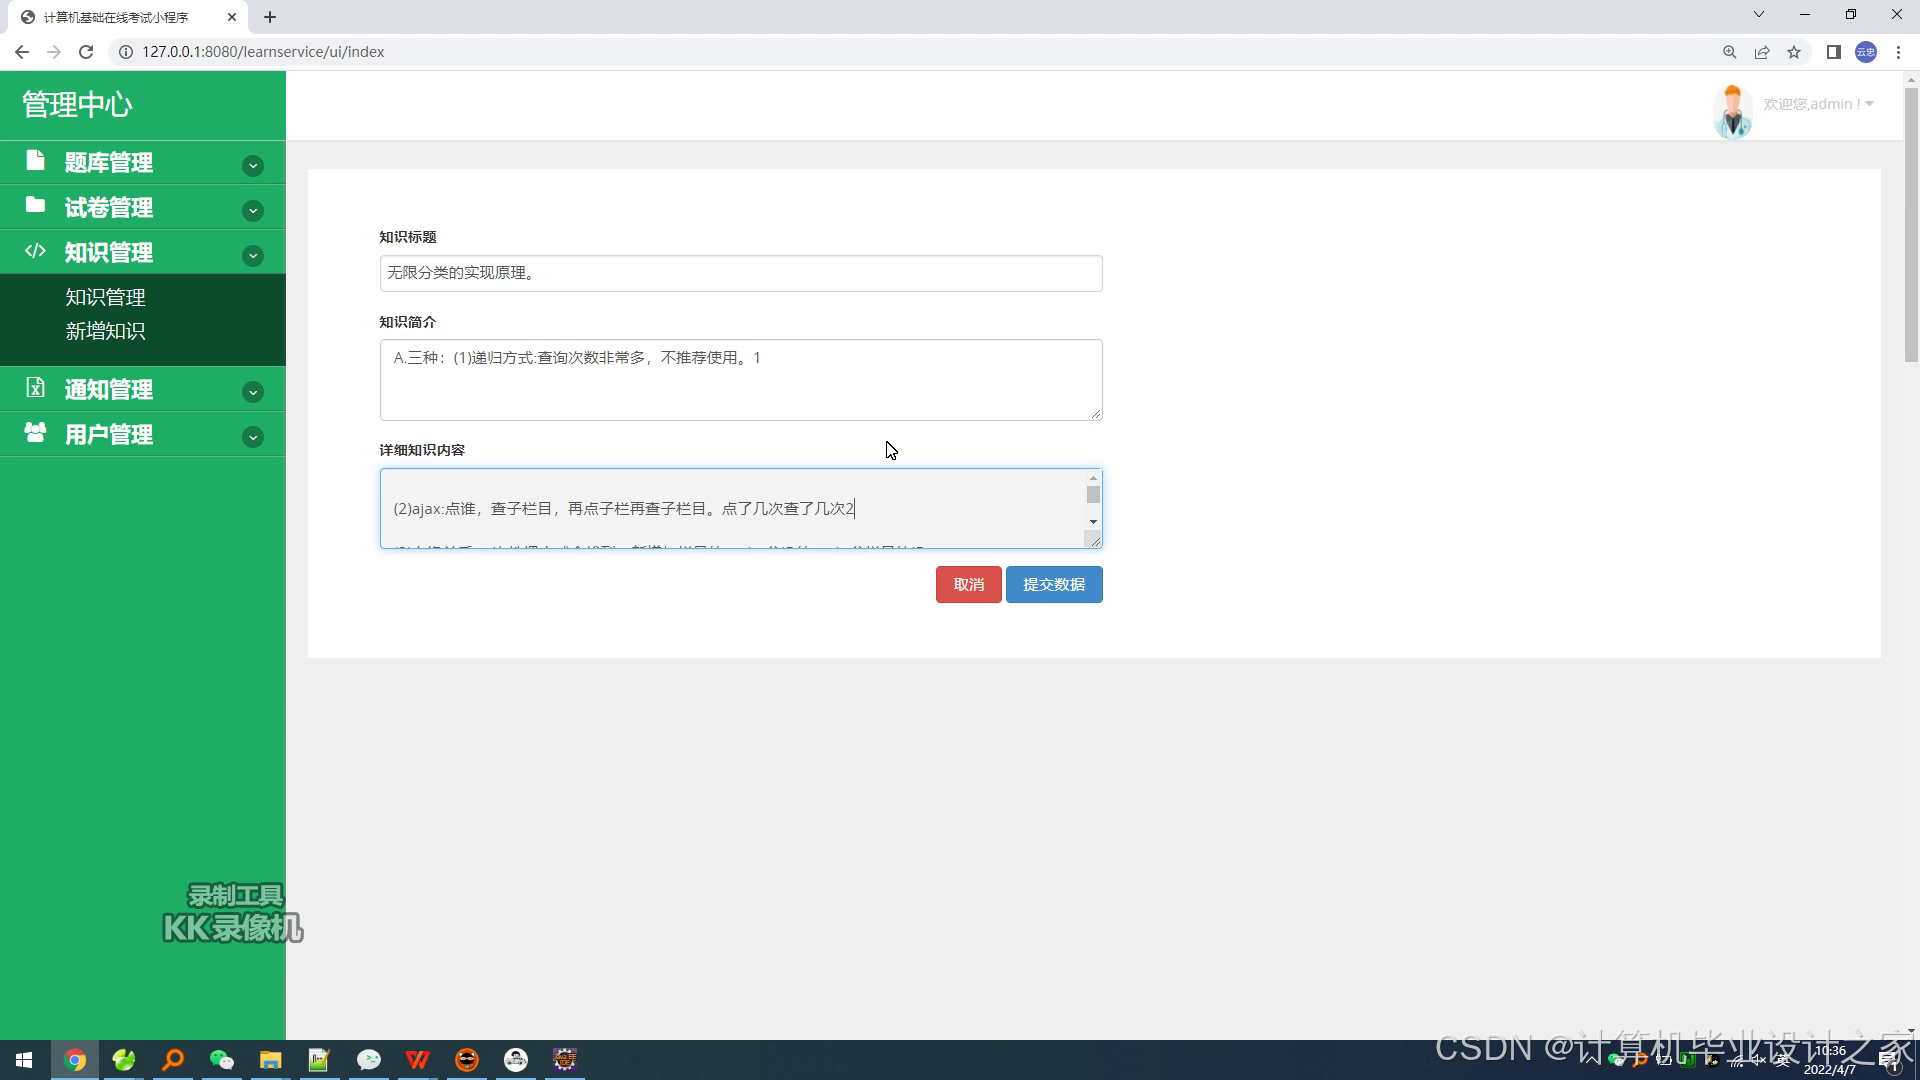Expand the 用户管理 chevron
1920x1080 pixels.
click(253, 438)
